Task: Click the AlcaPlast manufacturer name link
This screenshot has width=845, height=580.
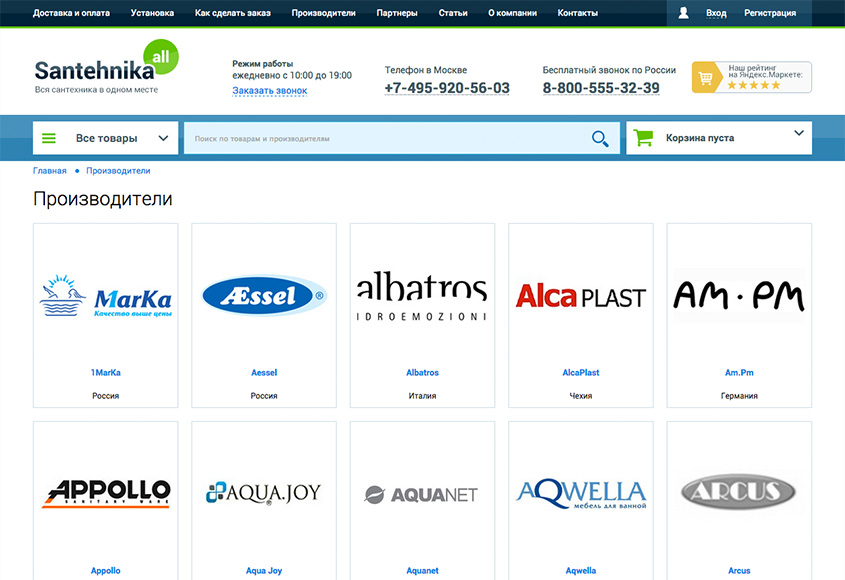Action: [x=581, y=372]
